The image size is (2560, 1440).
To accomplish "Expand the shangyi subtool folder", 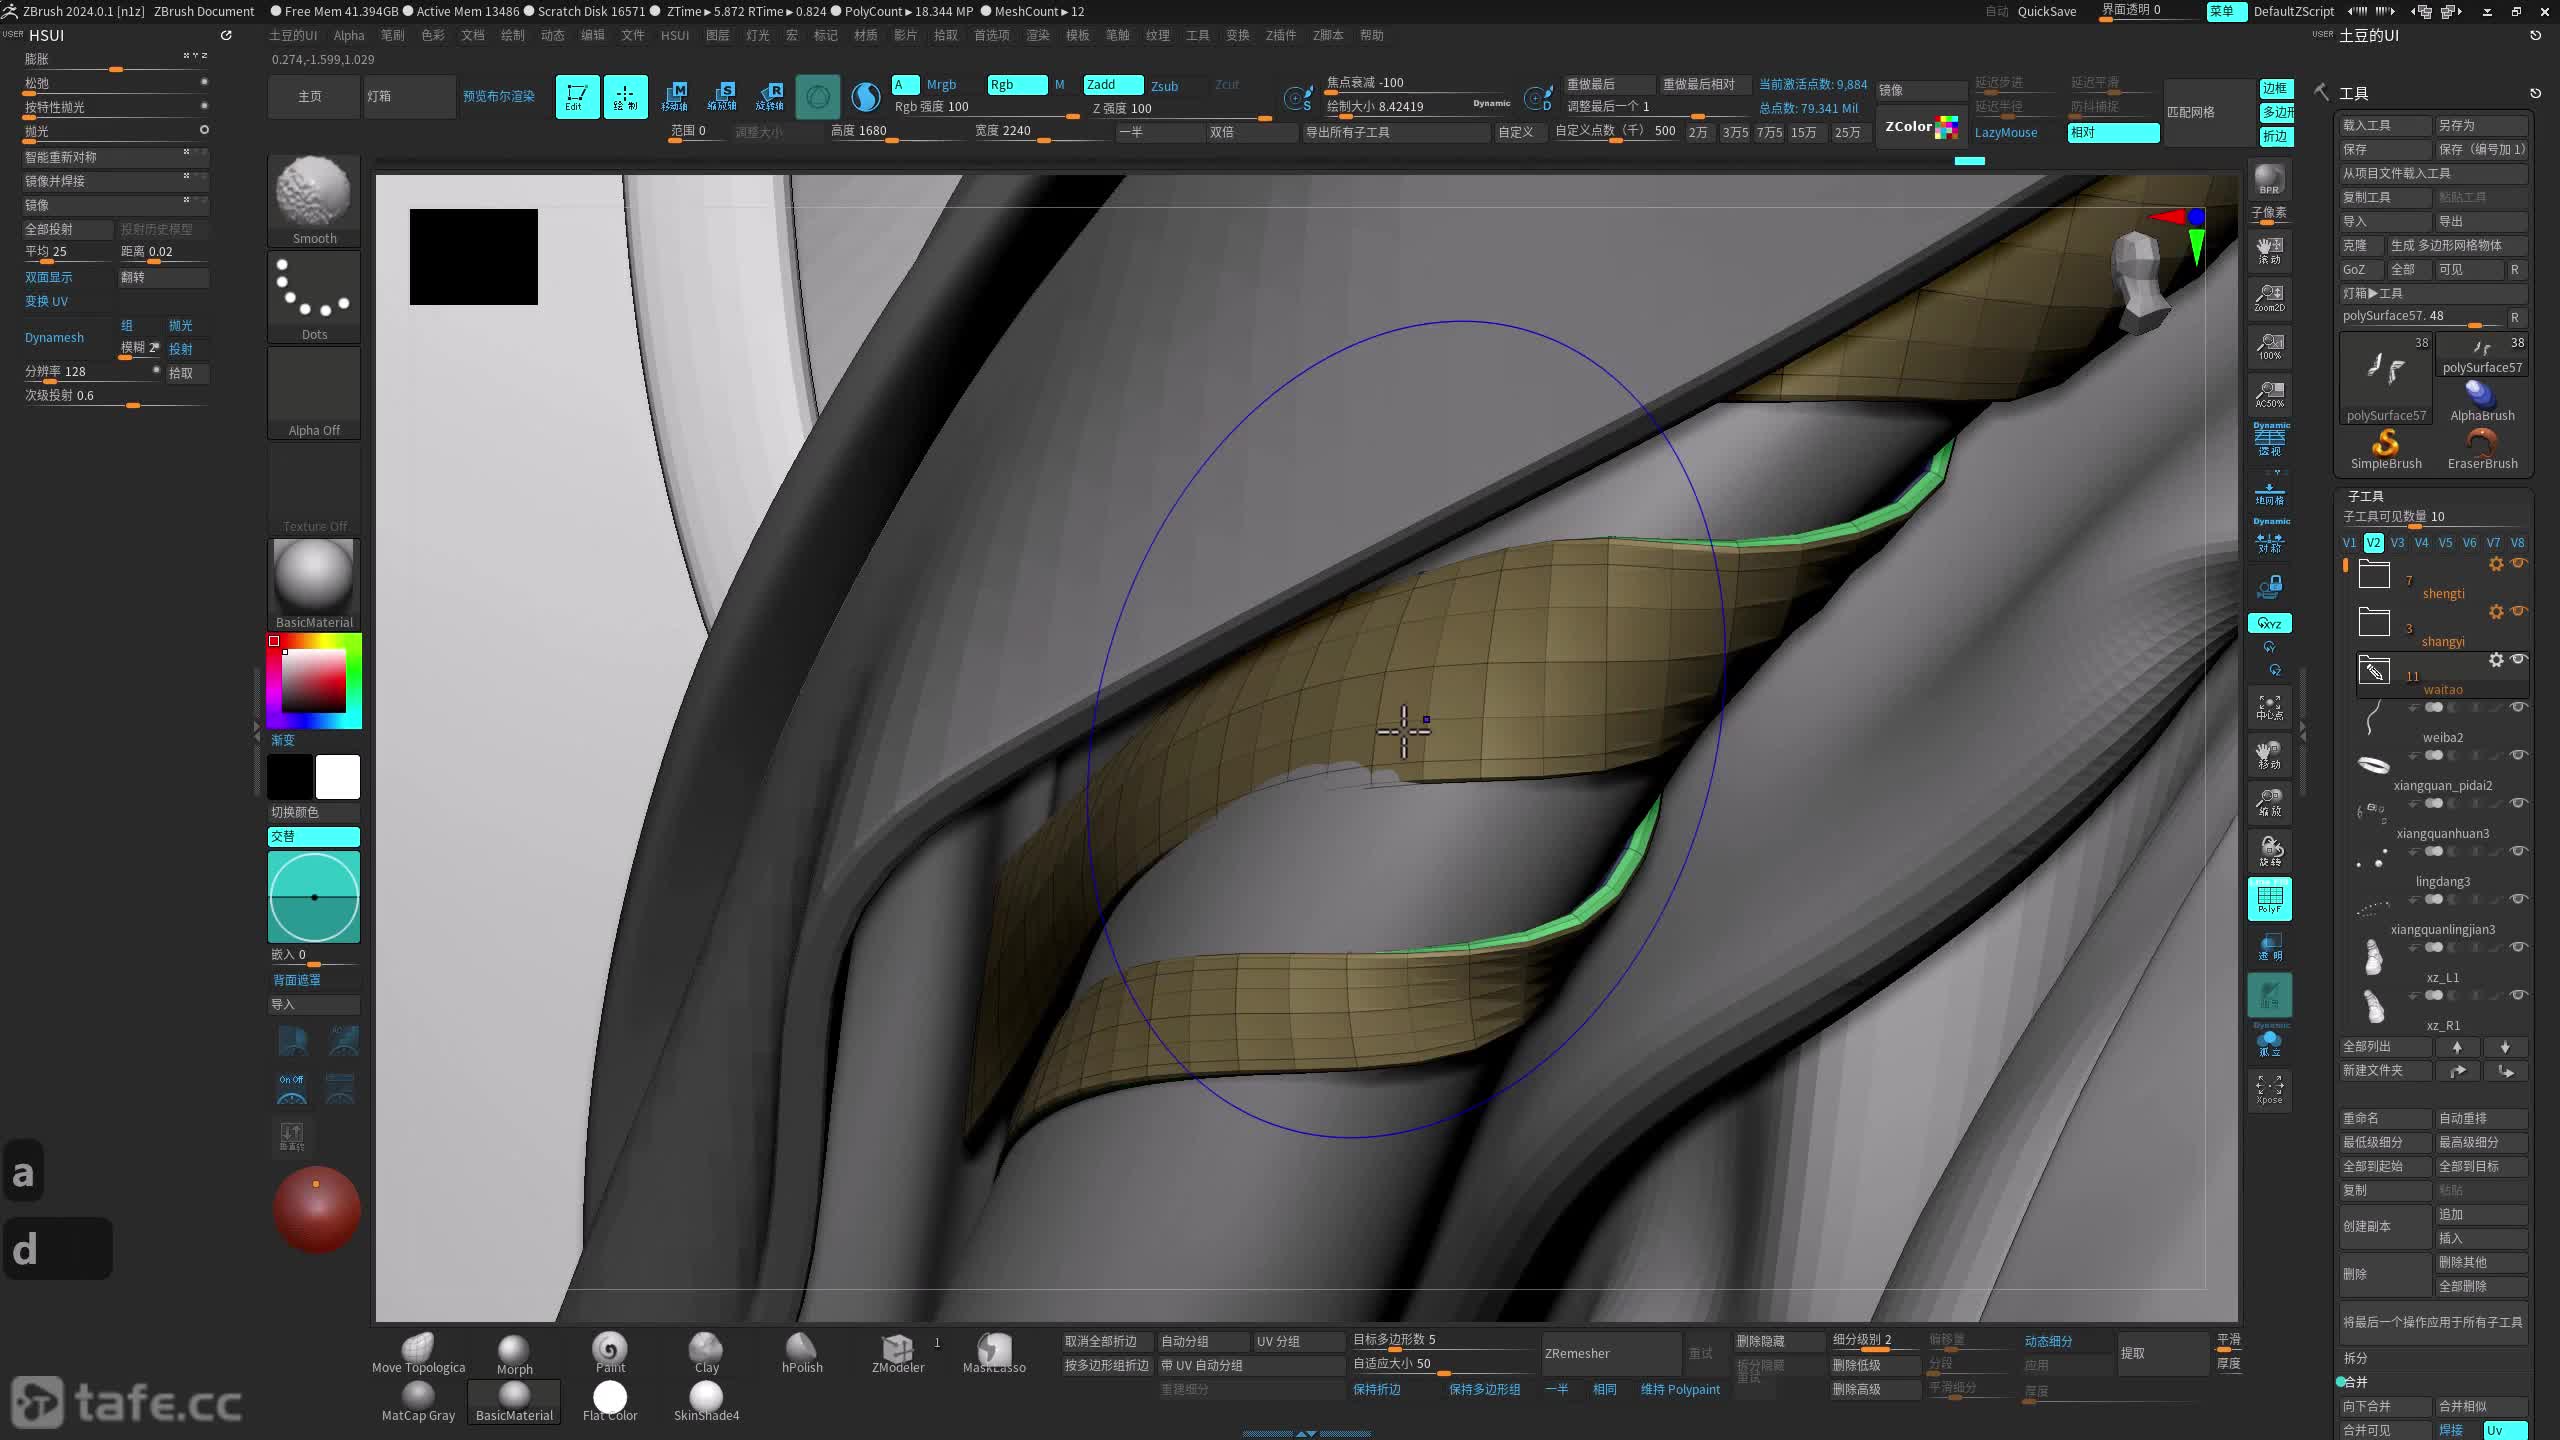I will click(x=2374, y=622).
